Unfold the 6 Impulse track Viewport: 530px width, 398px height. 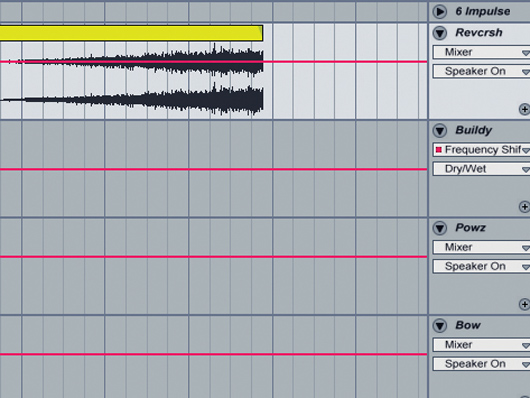point(440,11)
